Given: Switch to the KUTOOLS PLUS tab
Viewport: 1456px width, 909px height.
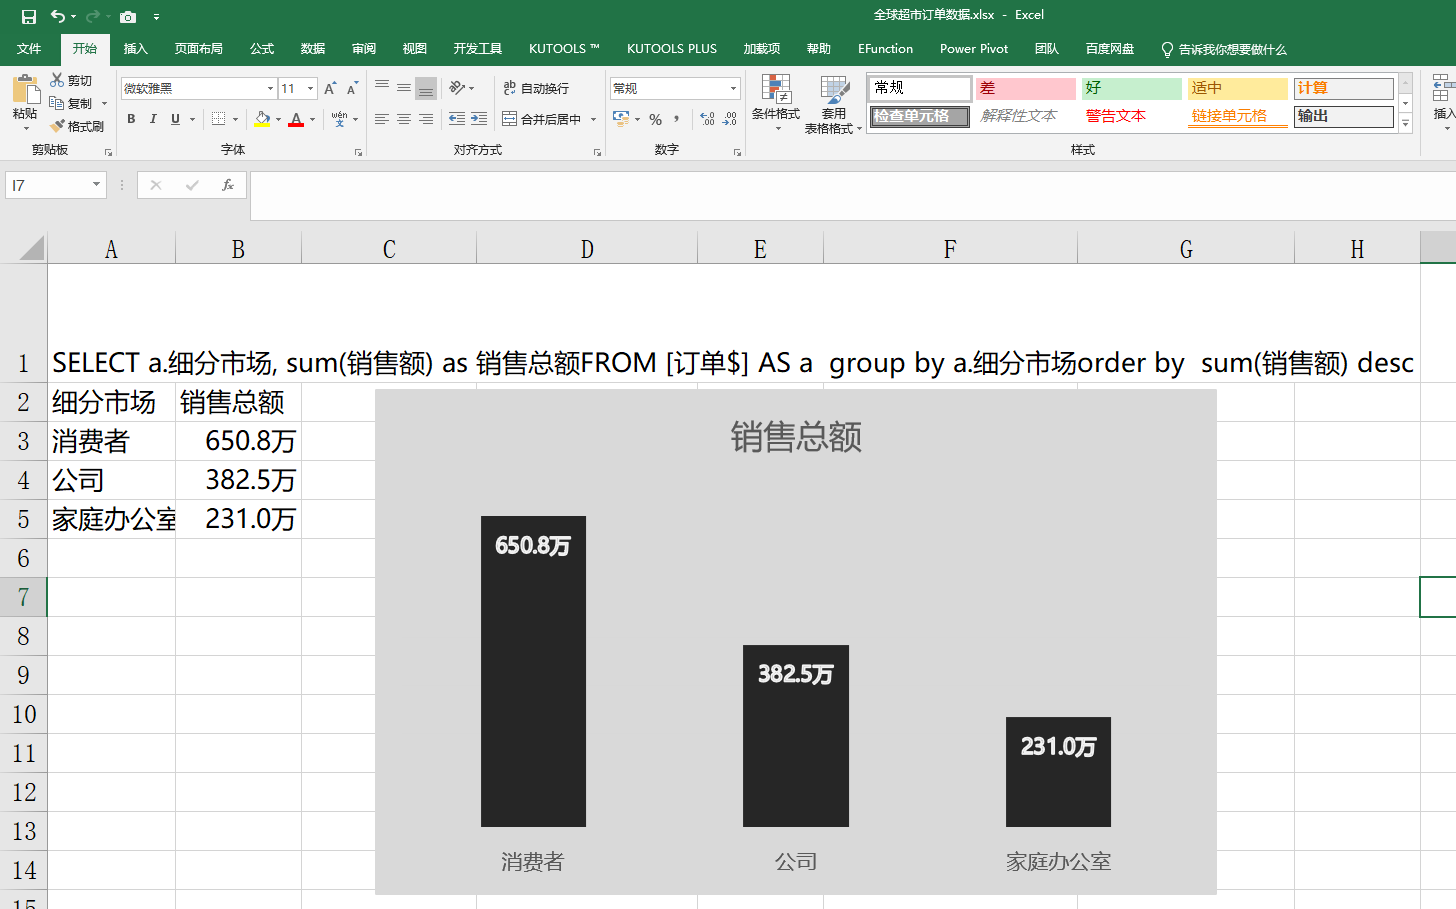Looking at the screenshot, I should point(672,49).
